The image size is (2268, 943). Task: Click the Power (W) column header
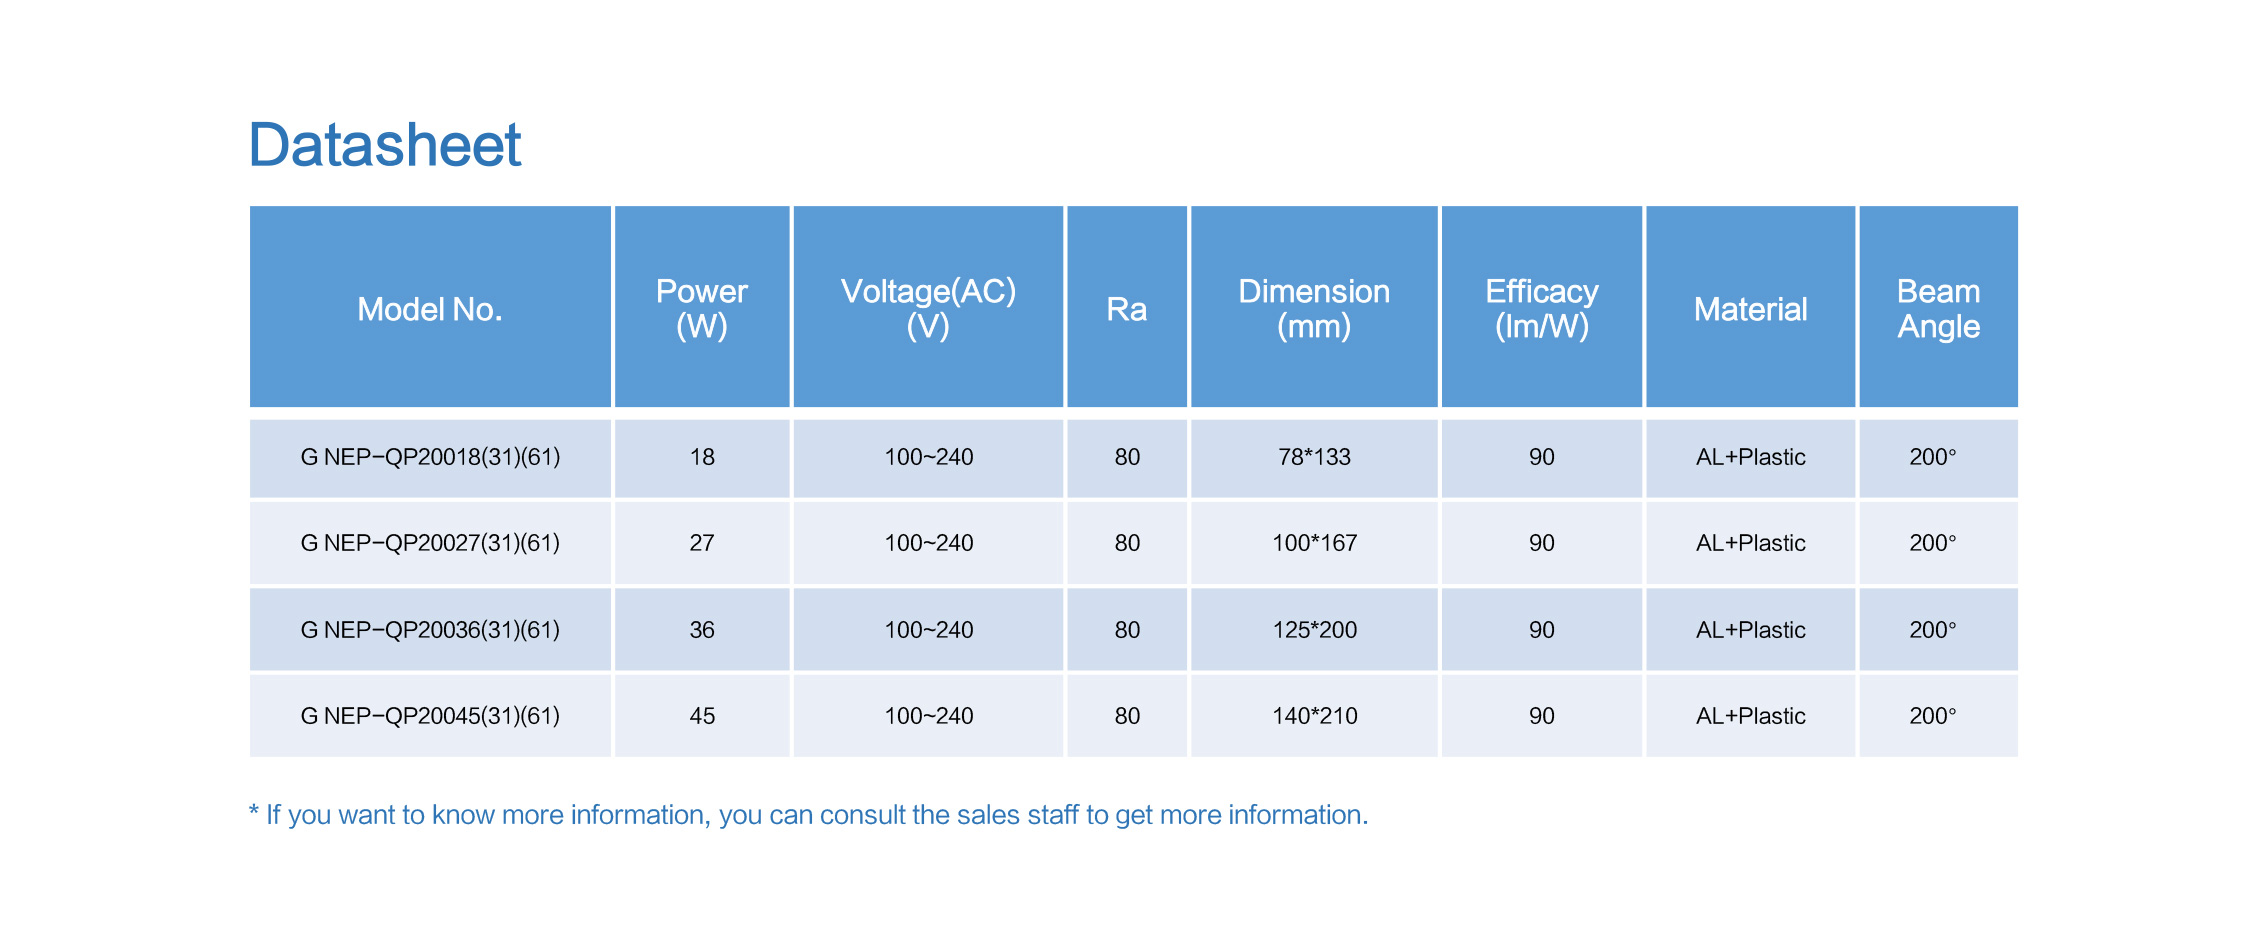coord(702,308)
